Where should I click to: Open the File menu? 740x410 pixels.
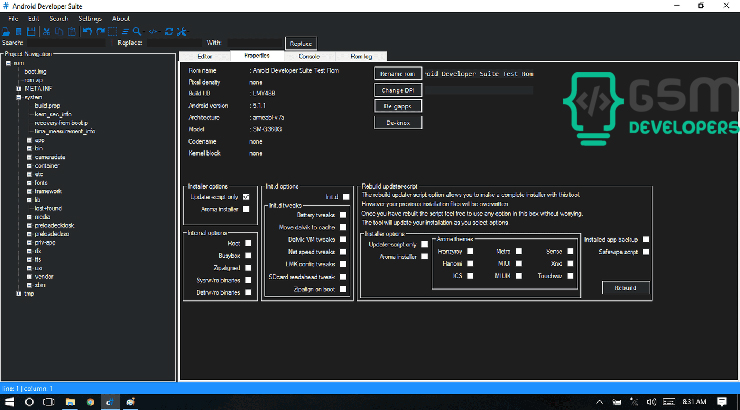(x=13, y=18)
